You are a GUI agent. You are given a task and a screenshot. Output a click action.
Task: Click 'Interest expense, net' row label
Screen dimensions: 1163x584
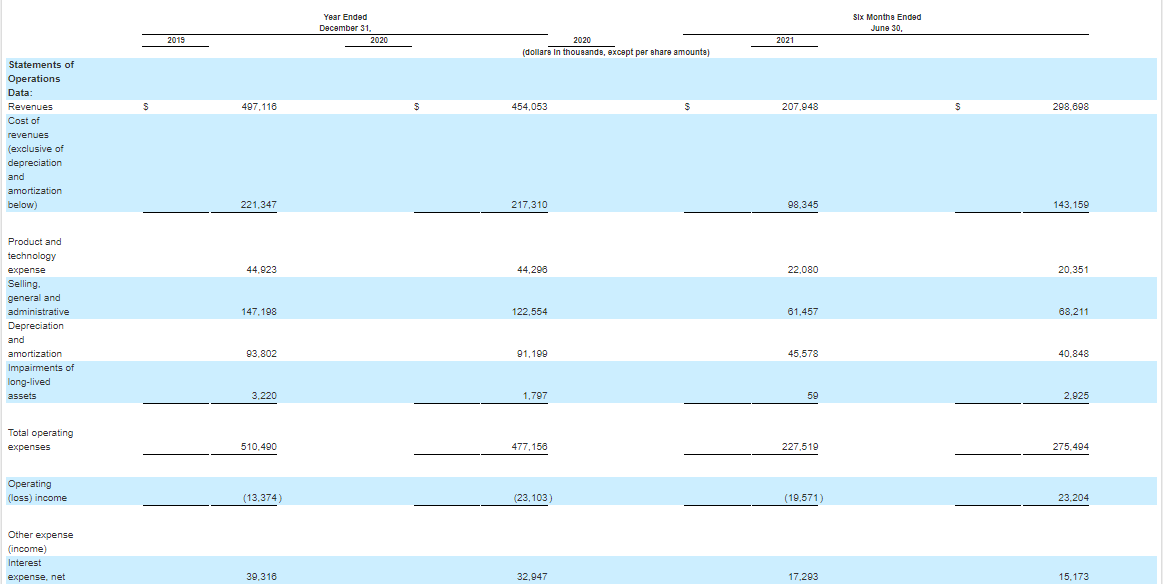[36, 570]
